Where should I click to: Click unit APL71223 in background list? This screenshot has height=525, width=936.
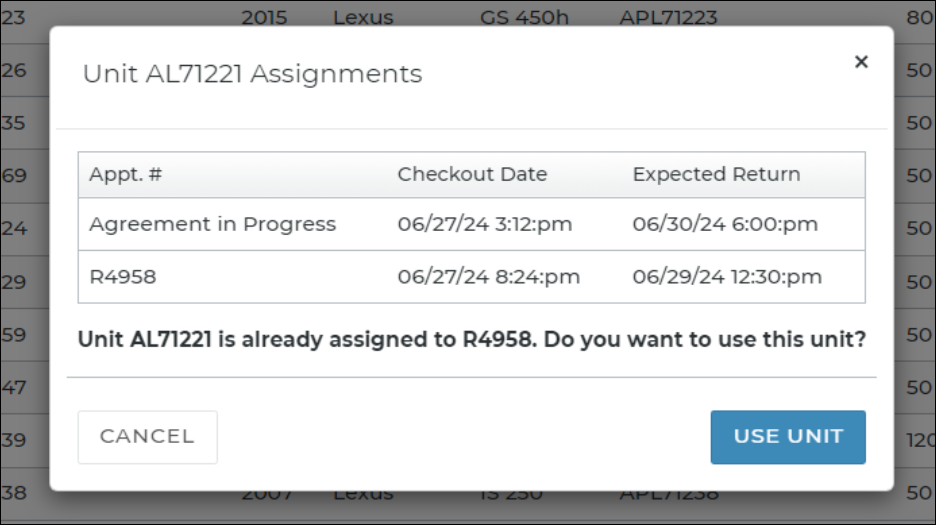click(x=668, y=18)
